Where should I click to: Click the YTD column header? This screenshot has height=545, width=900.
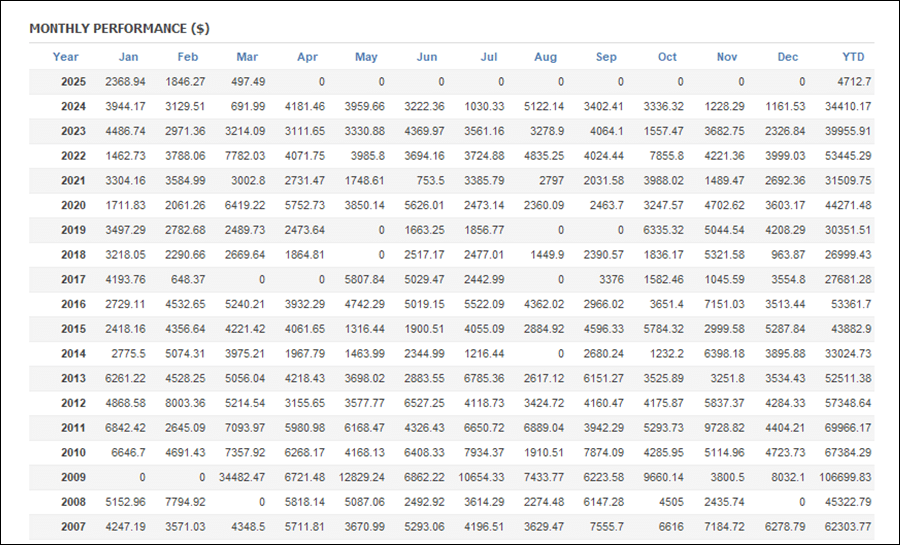tap(853, 57)
